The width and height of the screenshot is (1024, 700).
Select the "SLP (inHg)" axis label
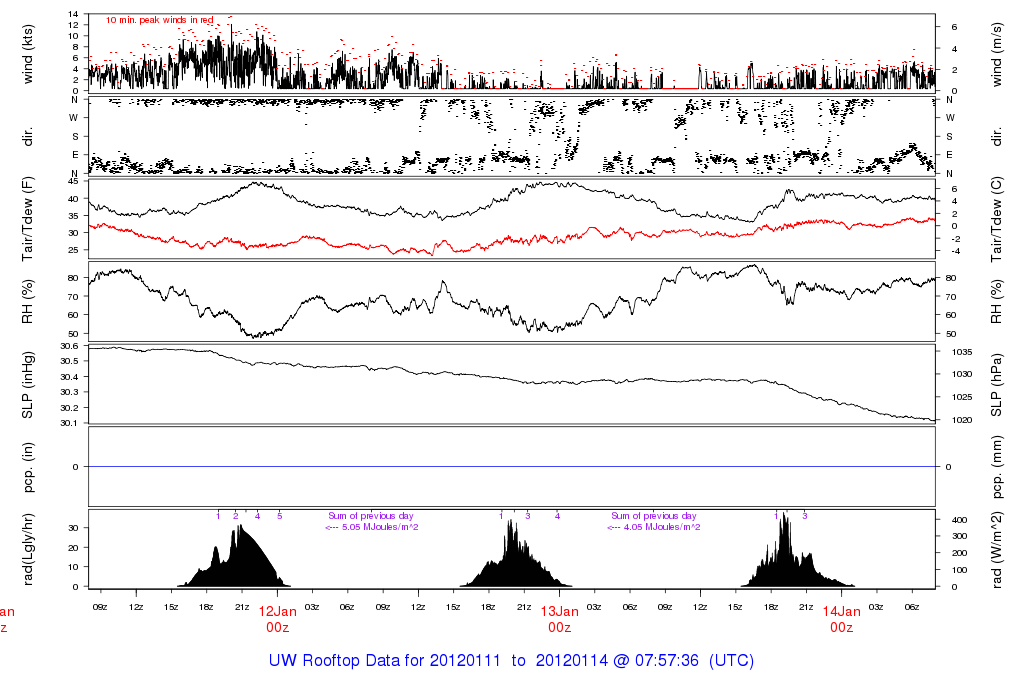point(27,385)
